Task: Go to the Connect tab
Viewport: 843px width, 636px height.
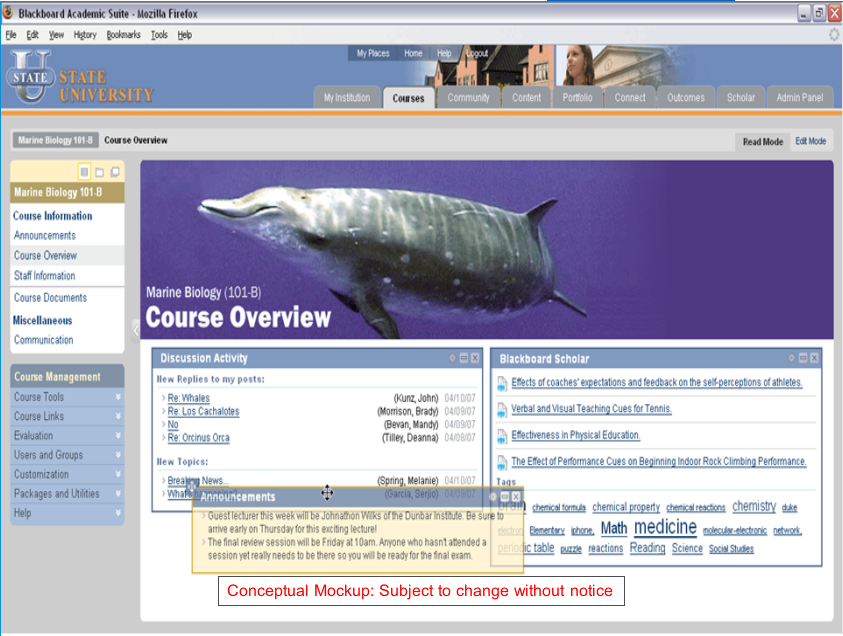Action: click(630, 98)
